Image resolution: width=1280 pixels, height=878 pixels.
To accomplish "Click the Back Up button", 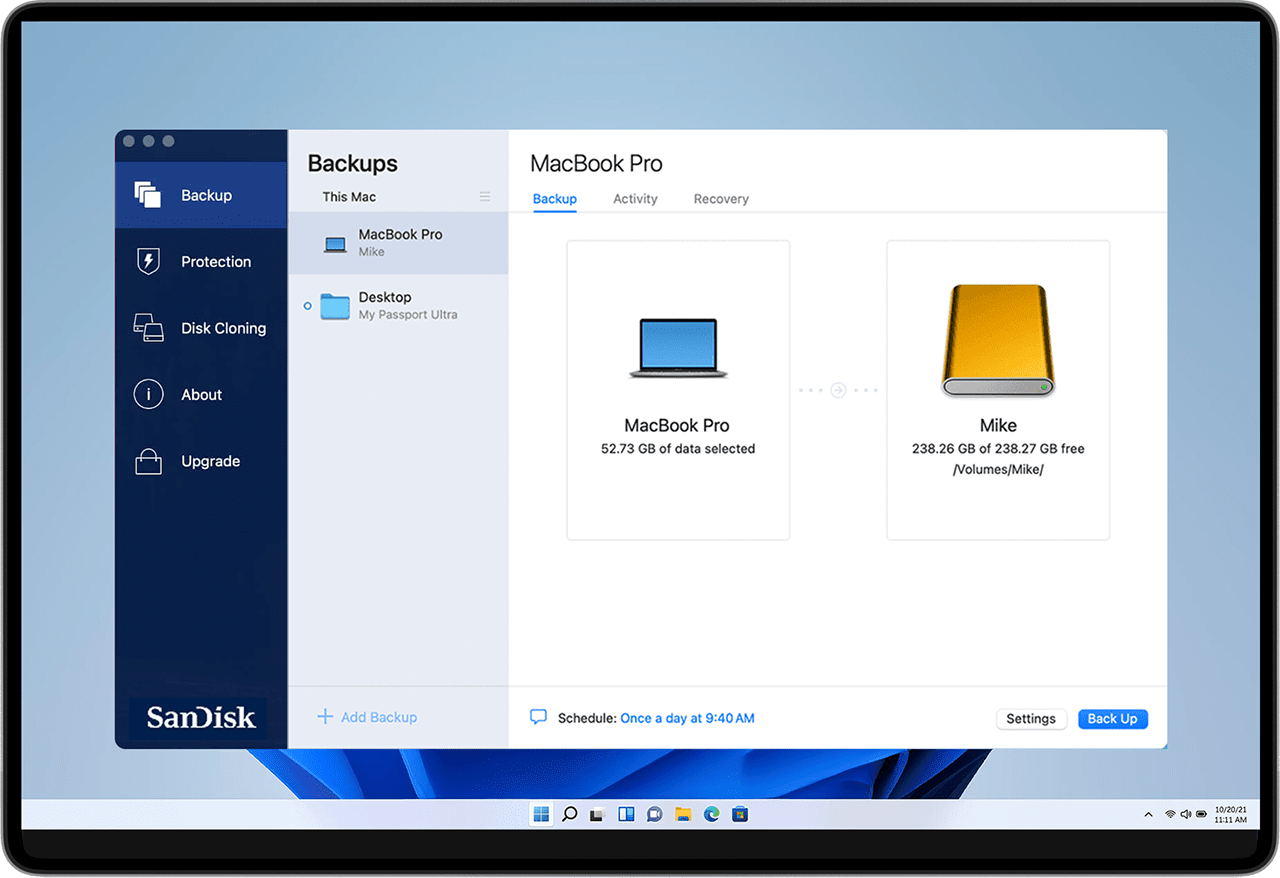I will pos(1112,719).
